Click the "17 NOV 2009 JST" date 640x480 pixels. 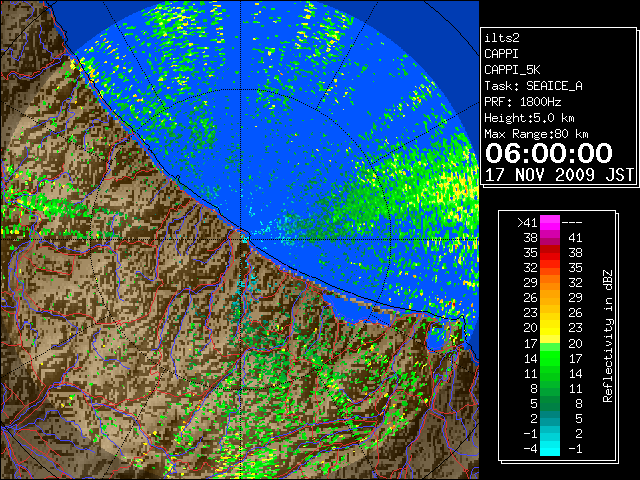(559, 175)
